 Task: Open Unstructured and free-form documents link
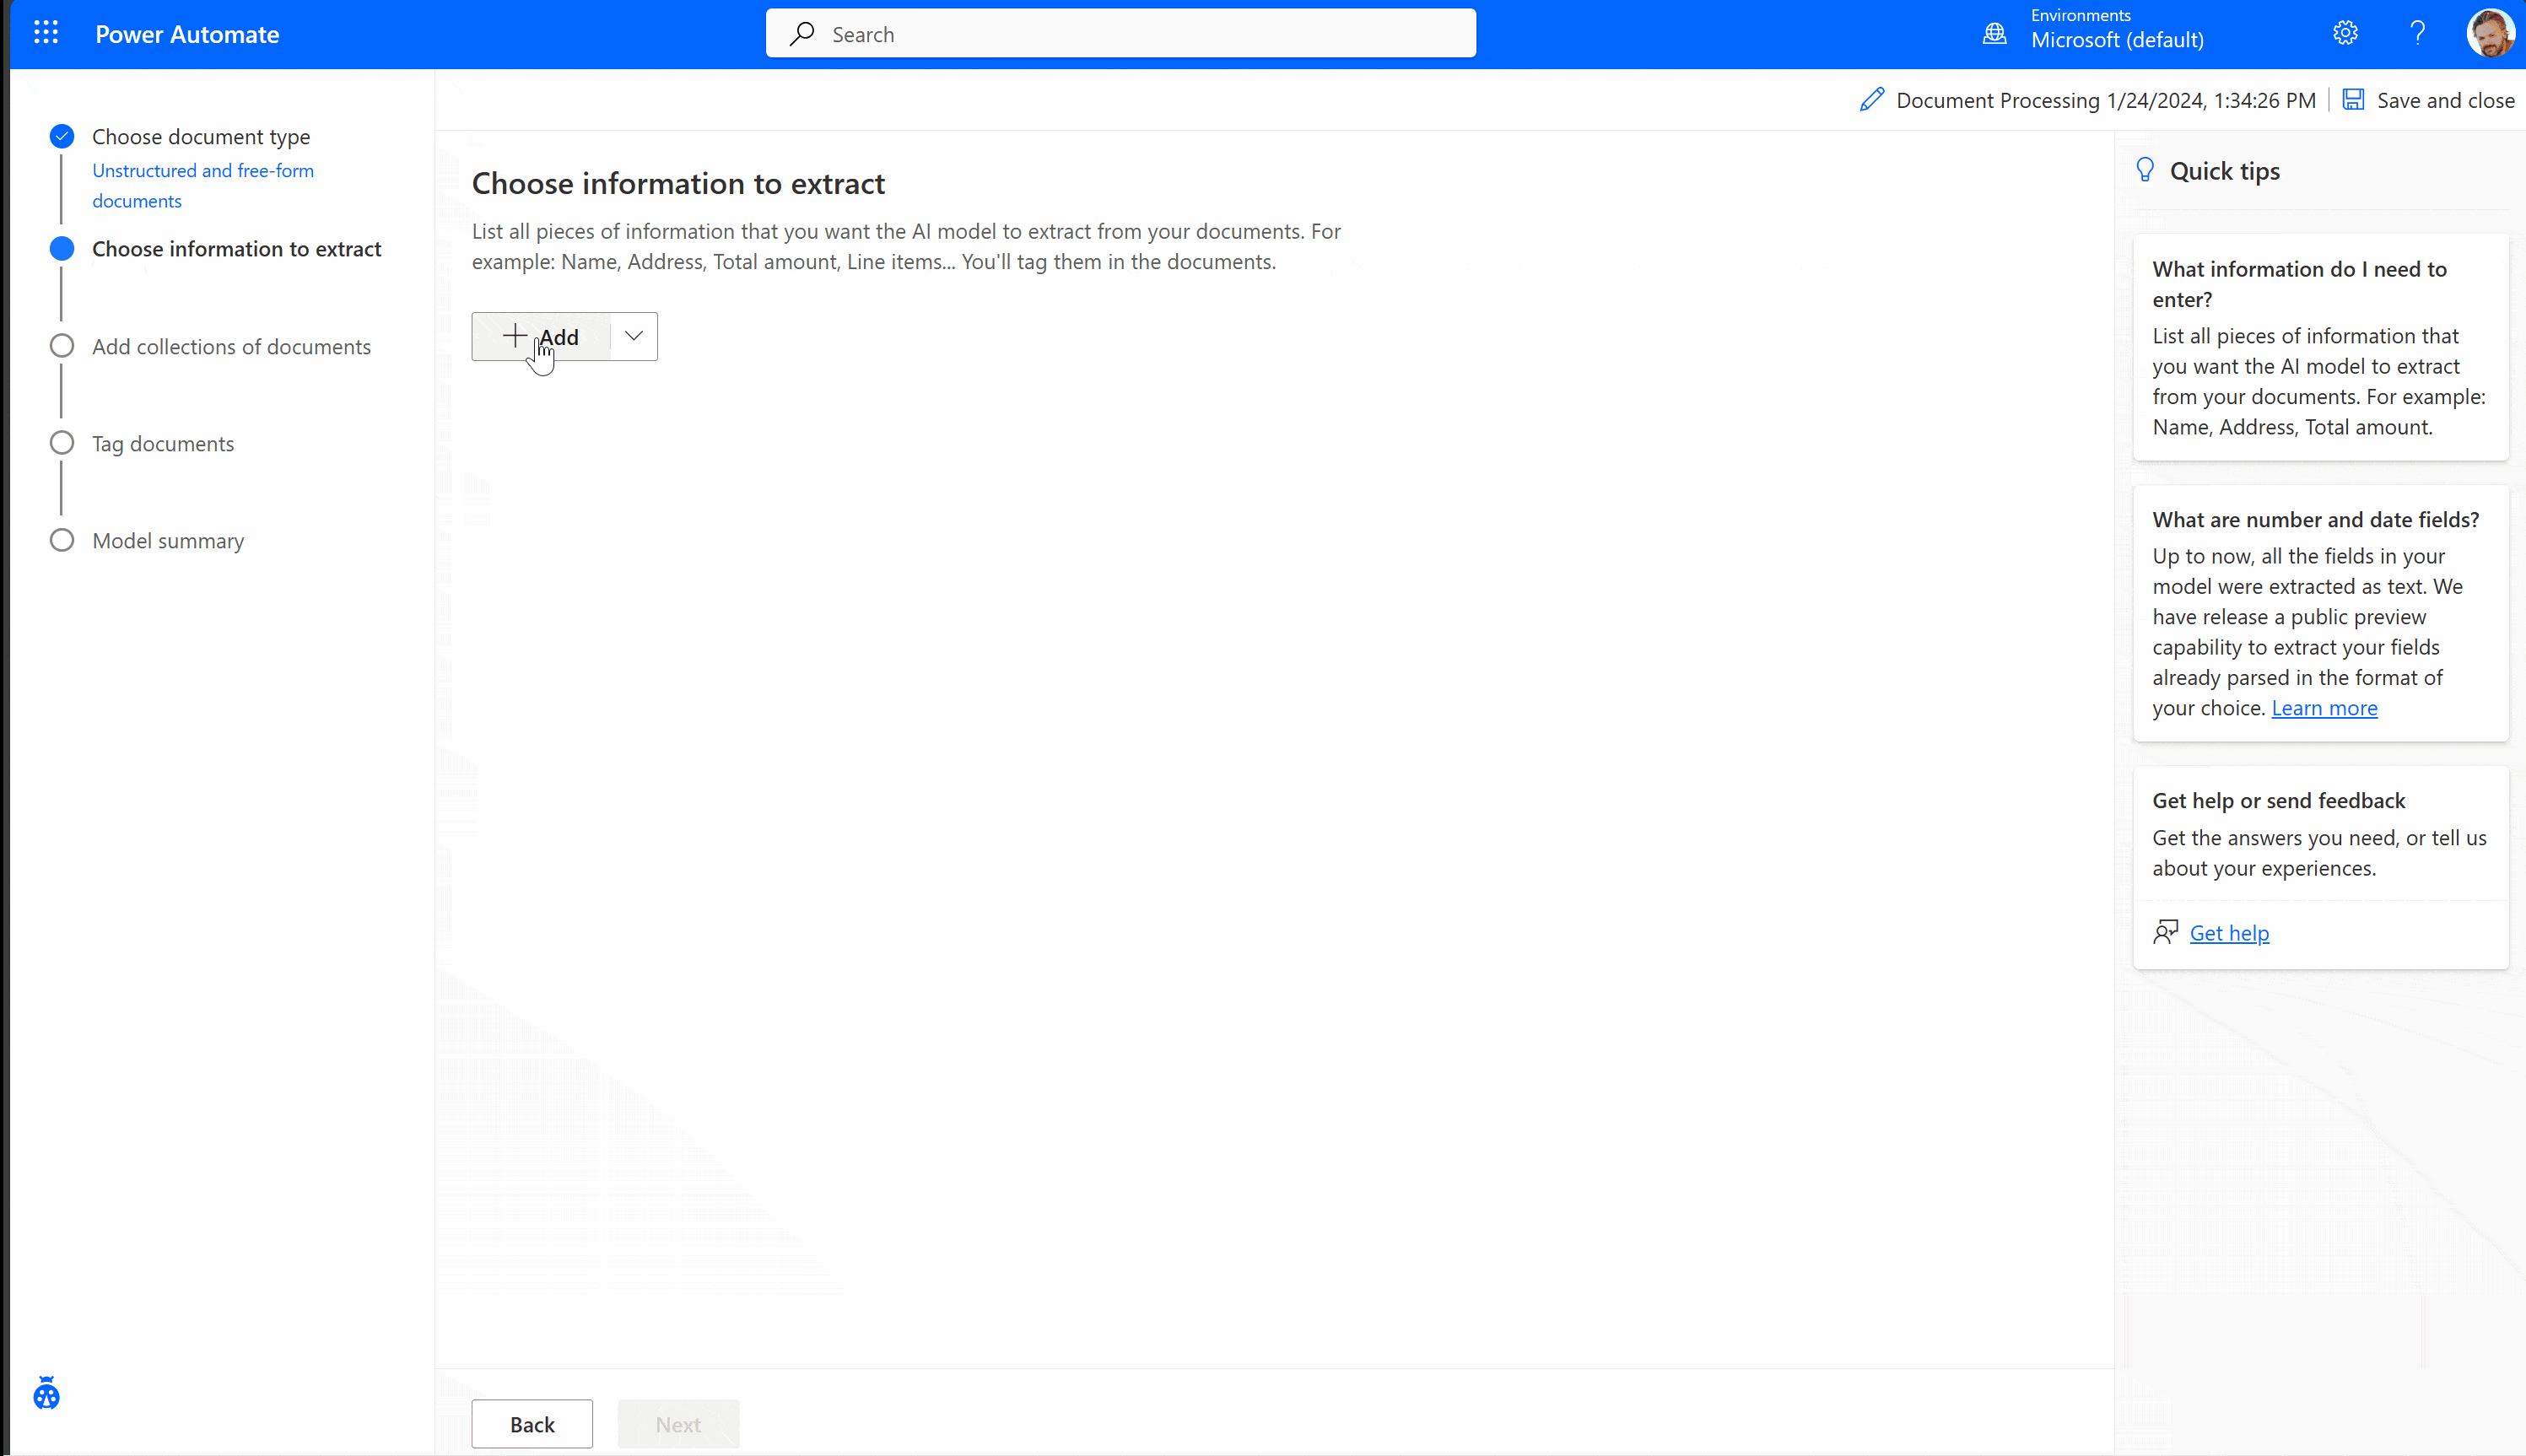(203, 185)
